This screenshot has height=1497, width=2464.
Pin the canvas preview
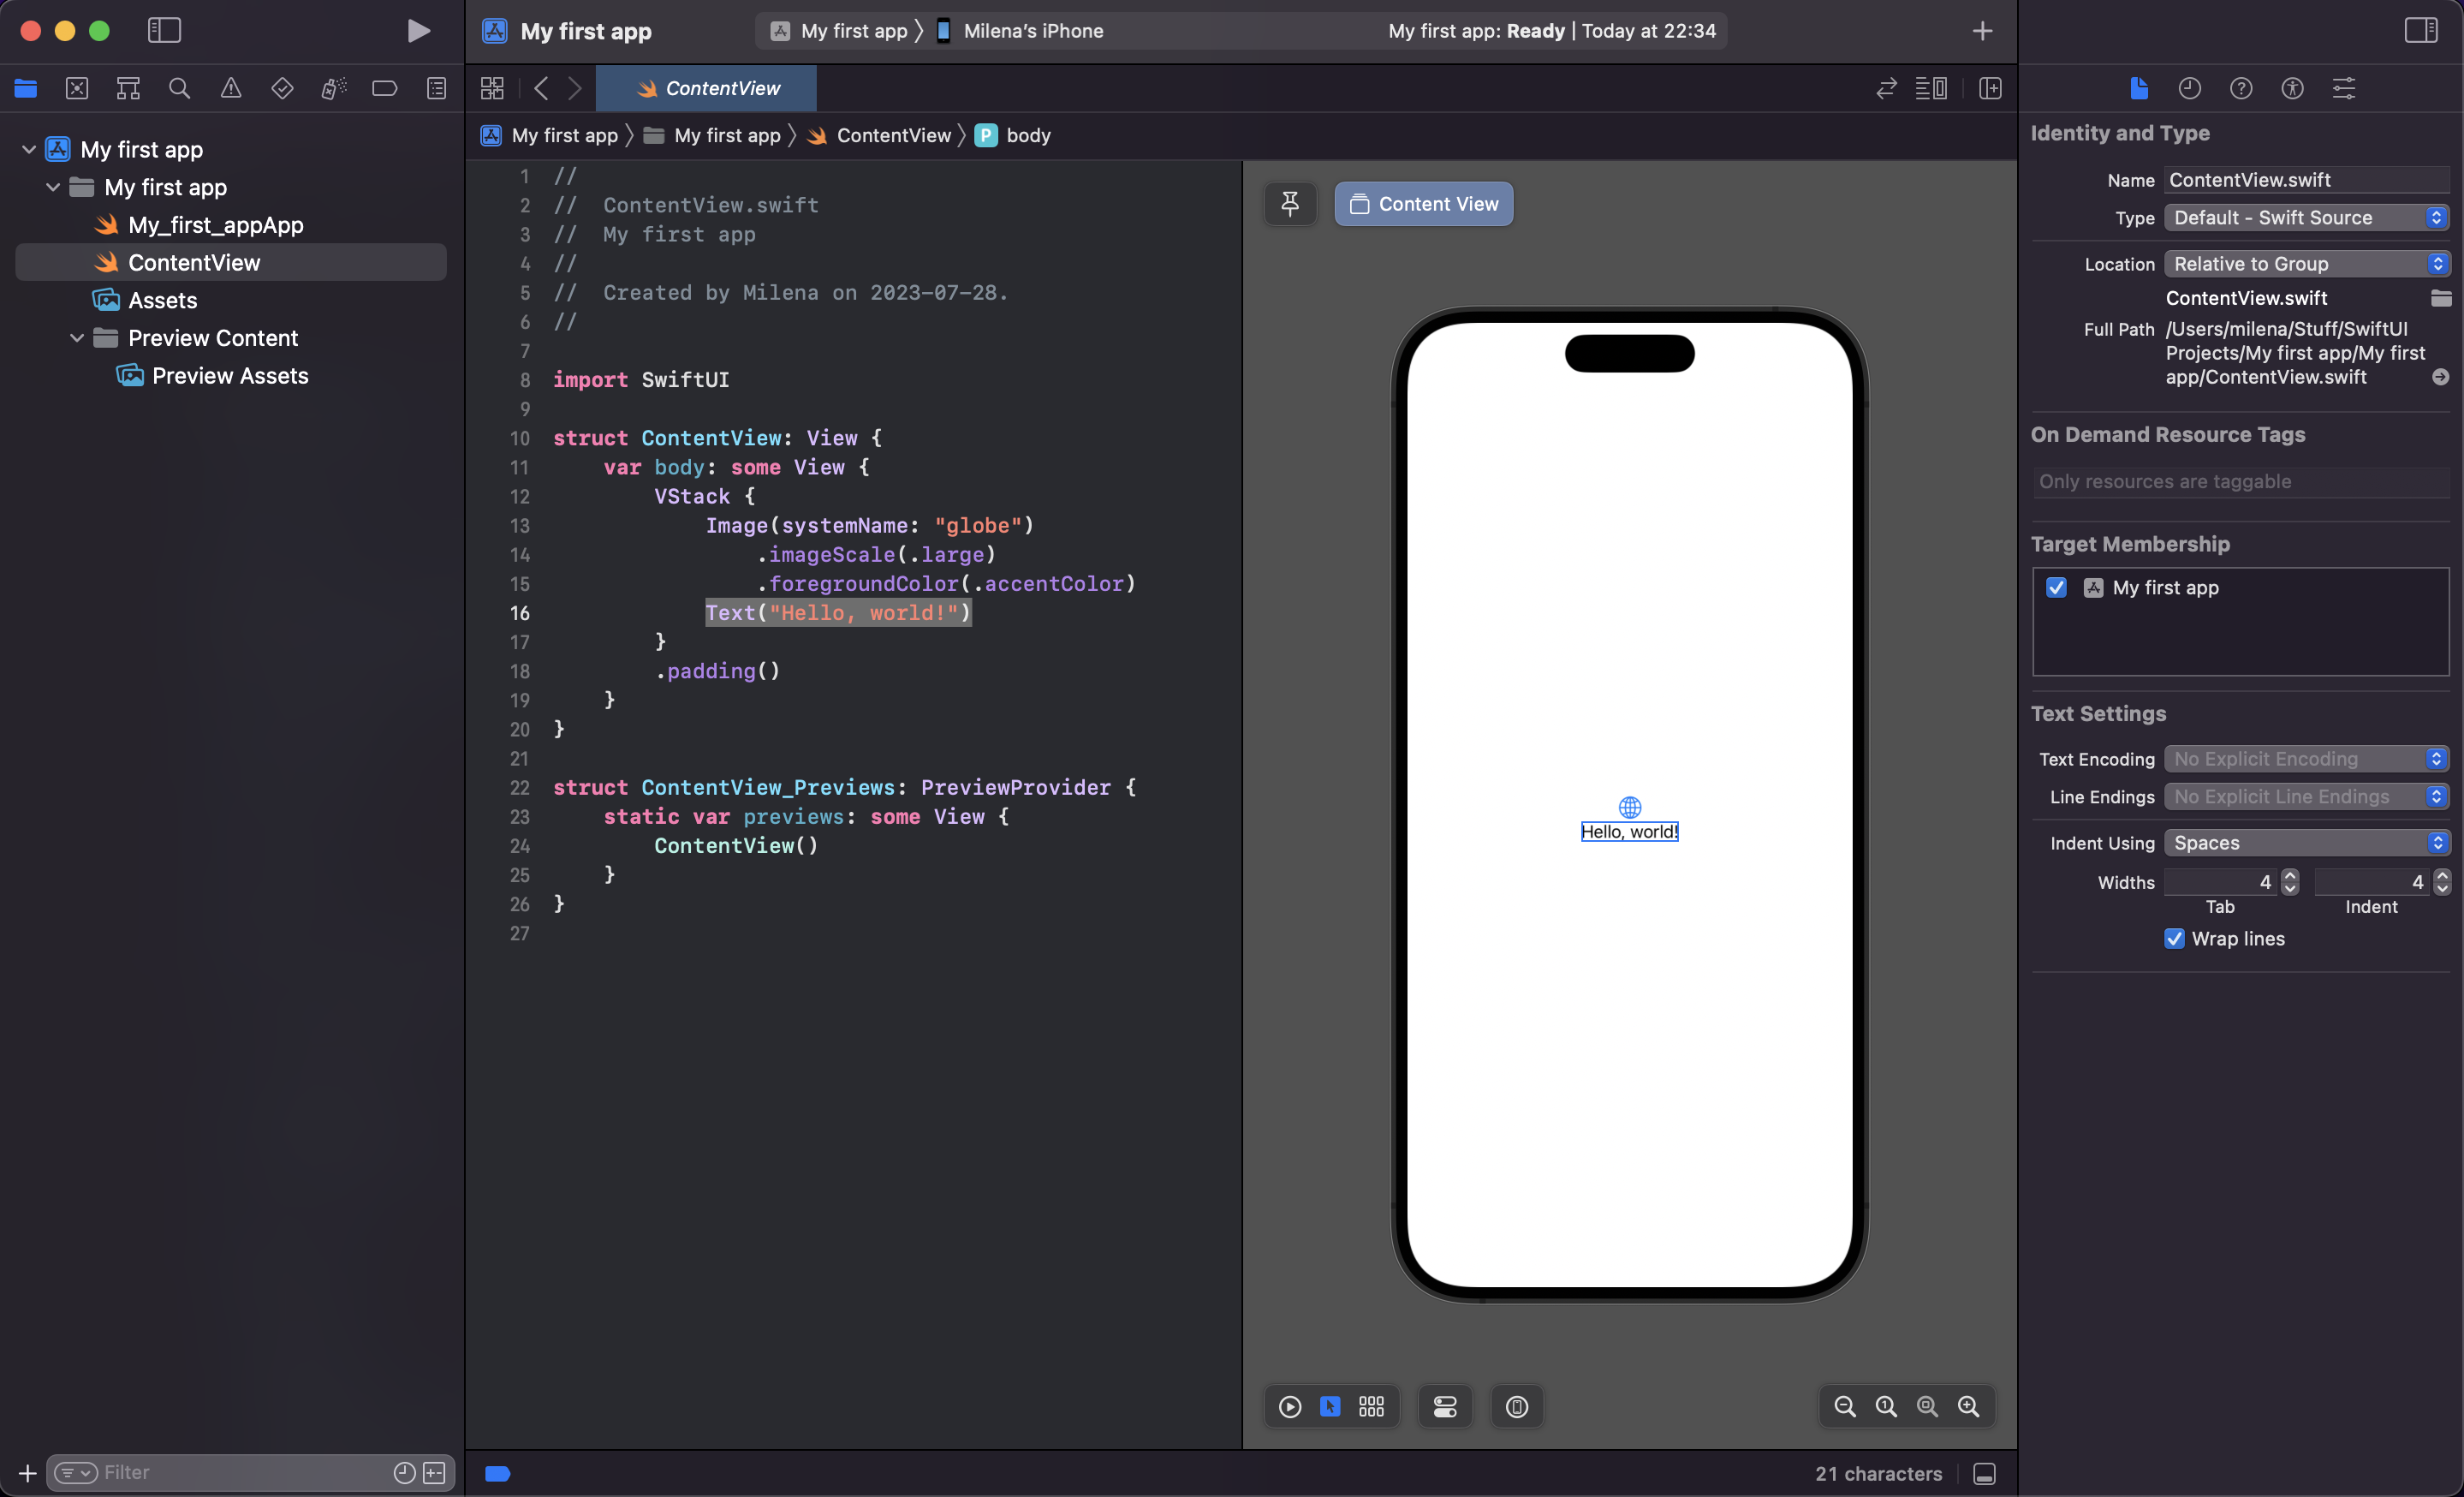1290,204
